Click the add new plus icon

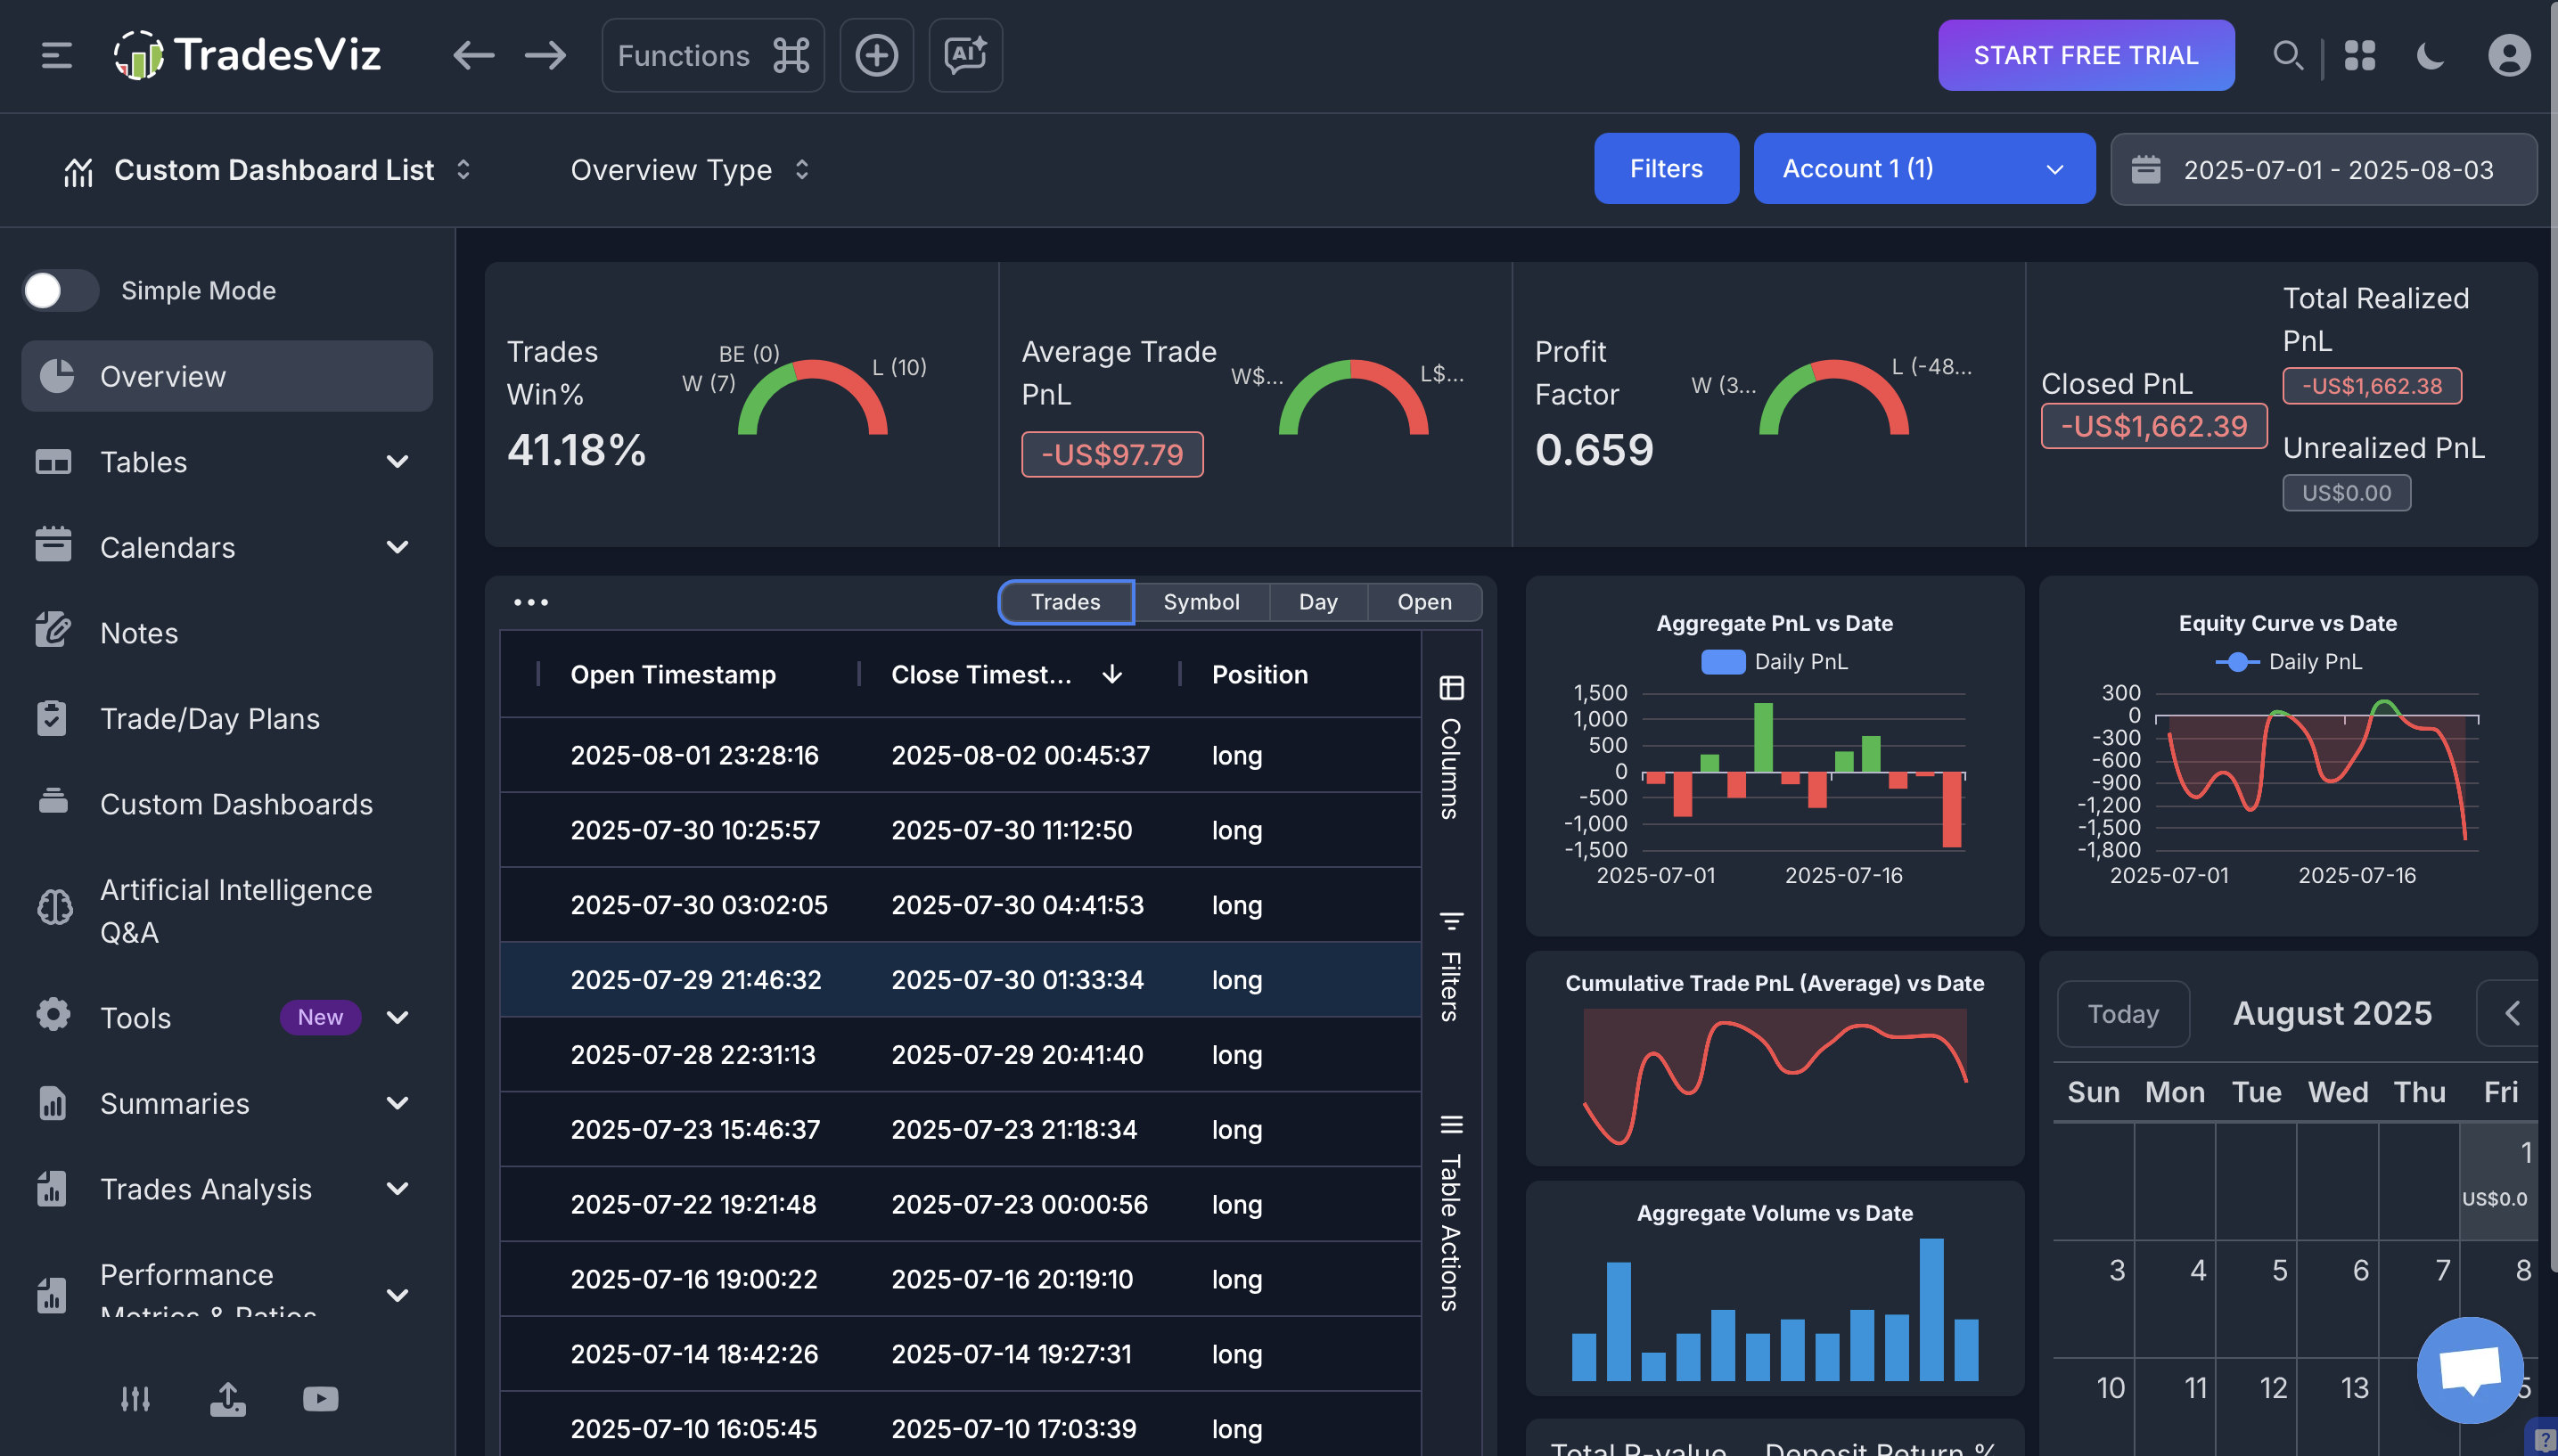click(x=876, y=55)
